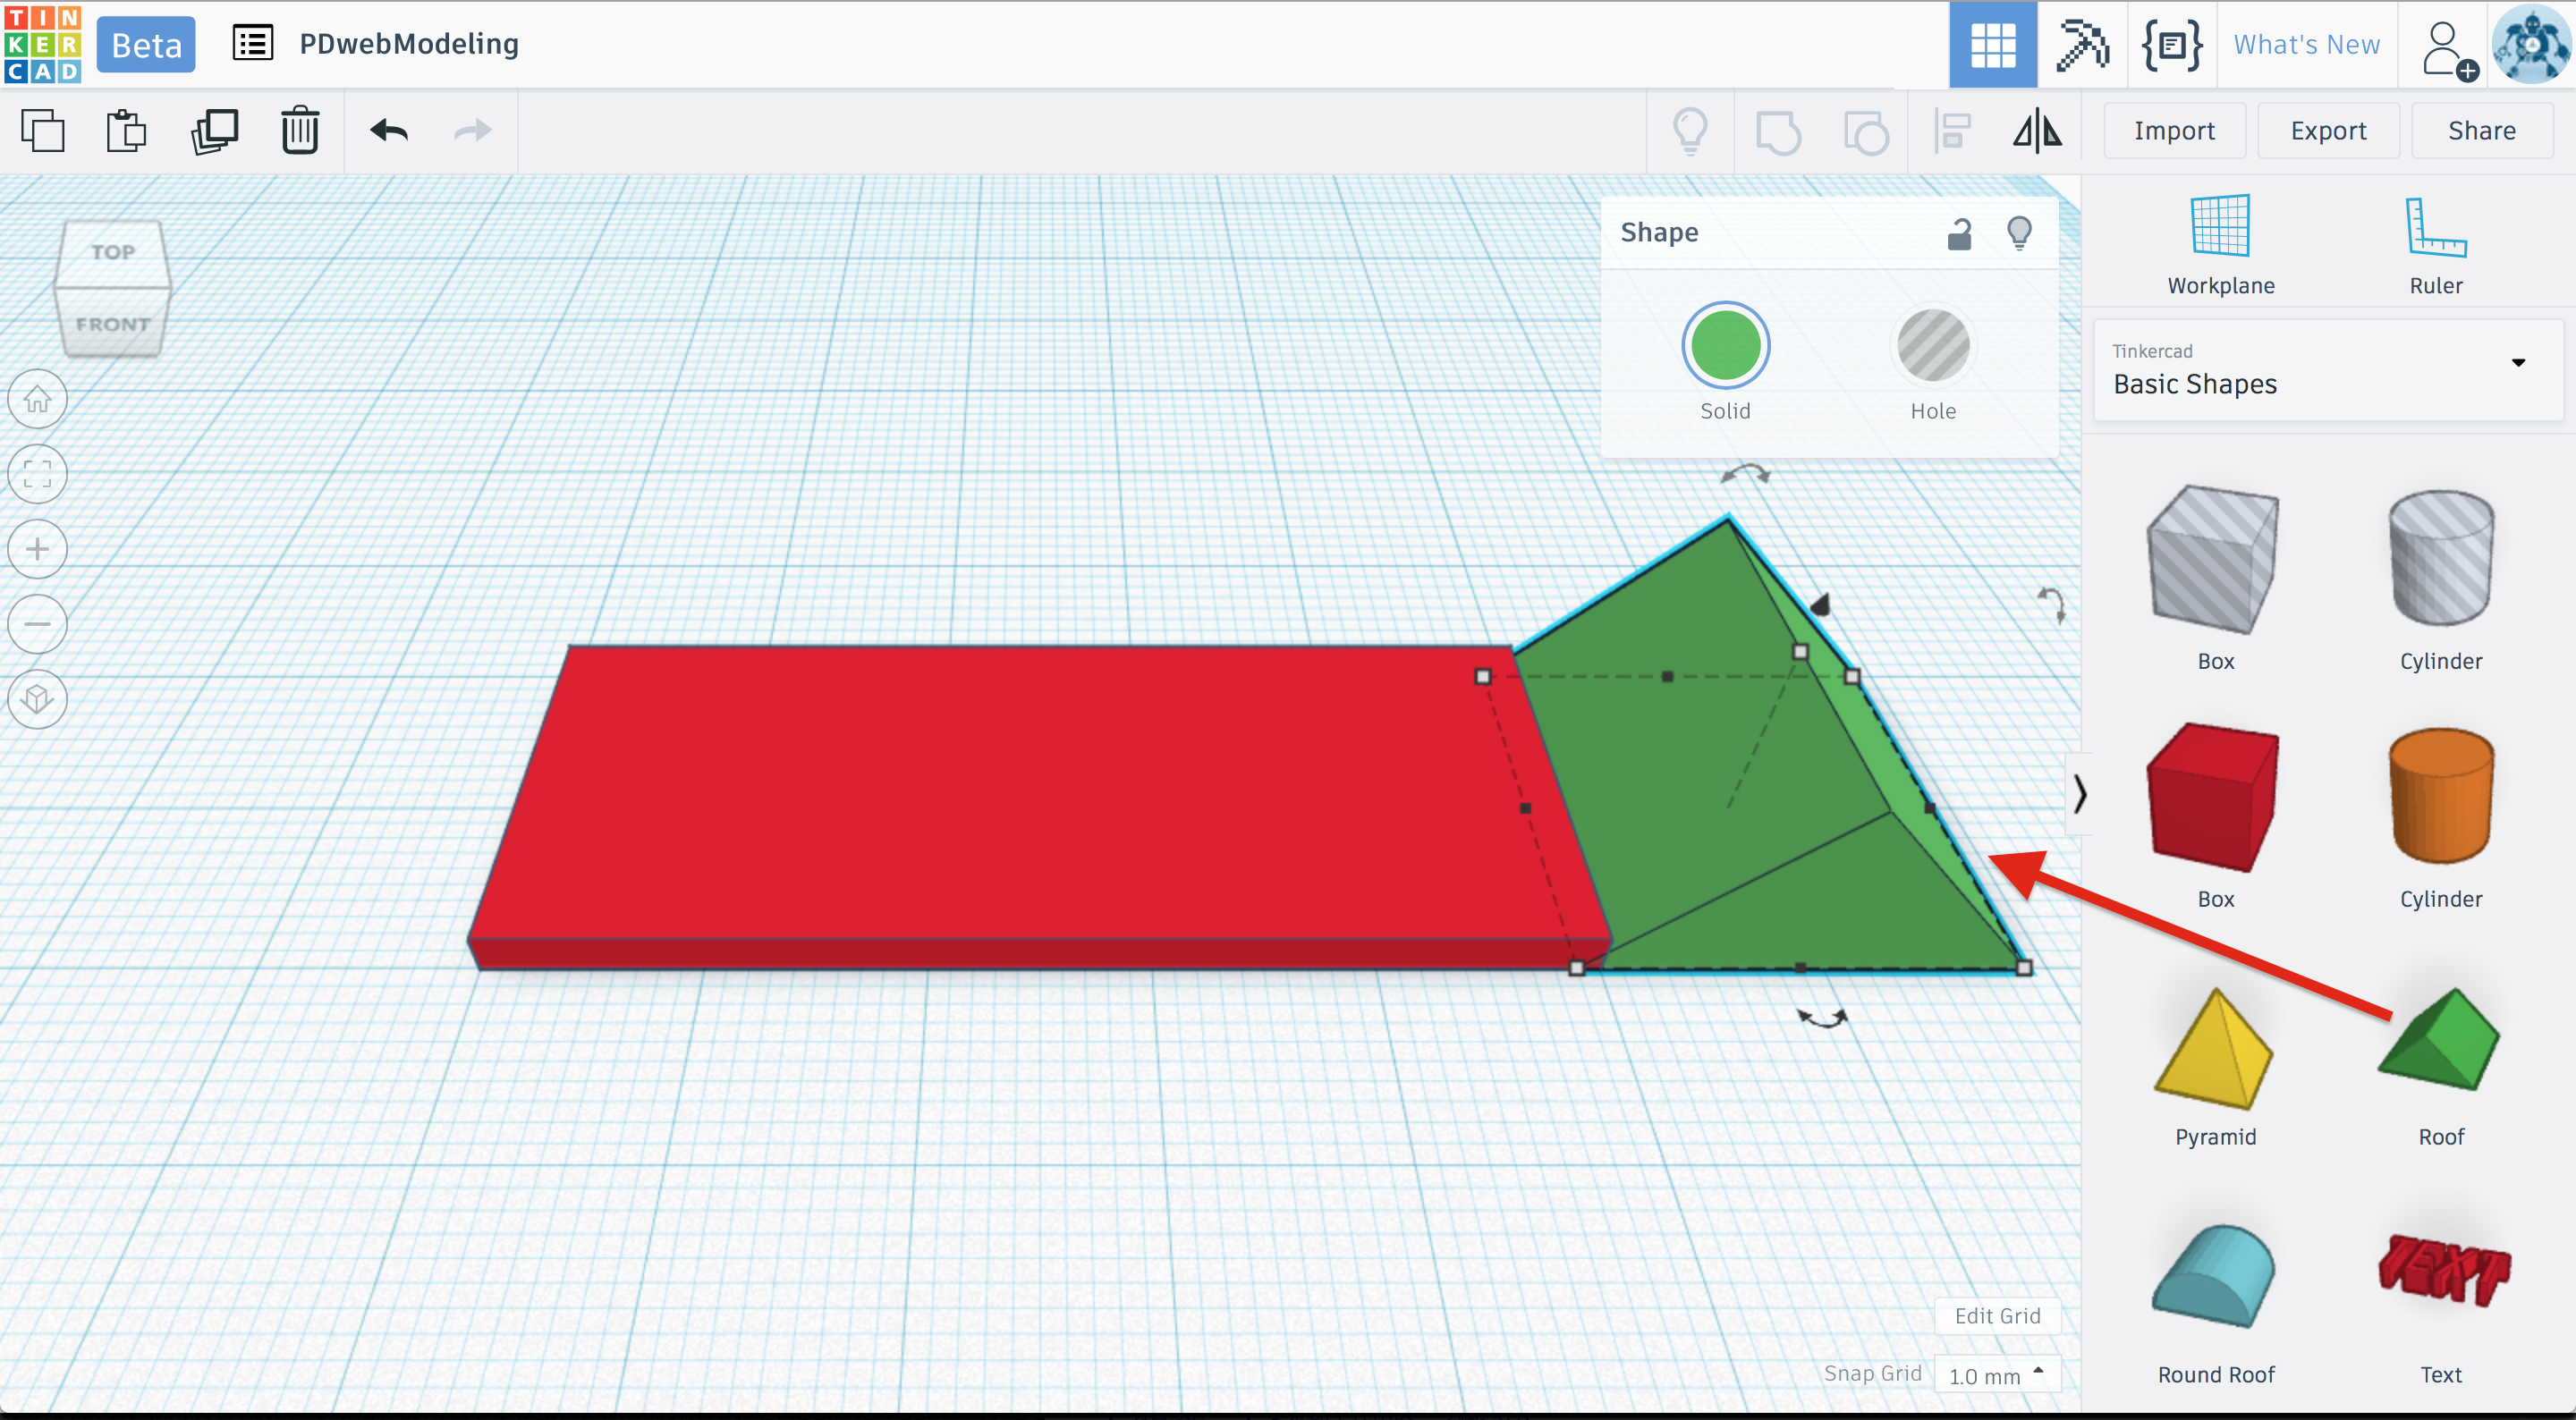Click the Undo arrow
The width and height of the screenshot is (2576, 1420).
click(x=389, y=131)
